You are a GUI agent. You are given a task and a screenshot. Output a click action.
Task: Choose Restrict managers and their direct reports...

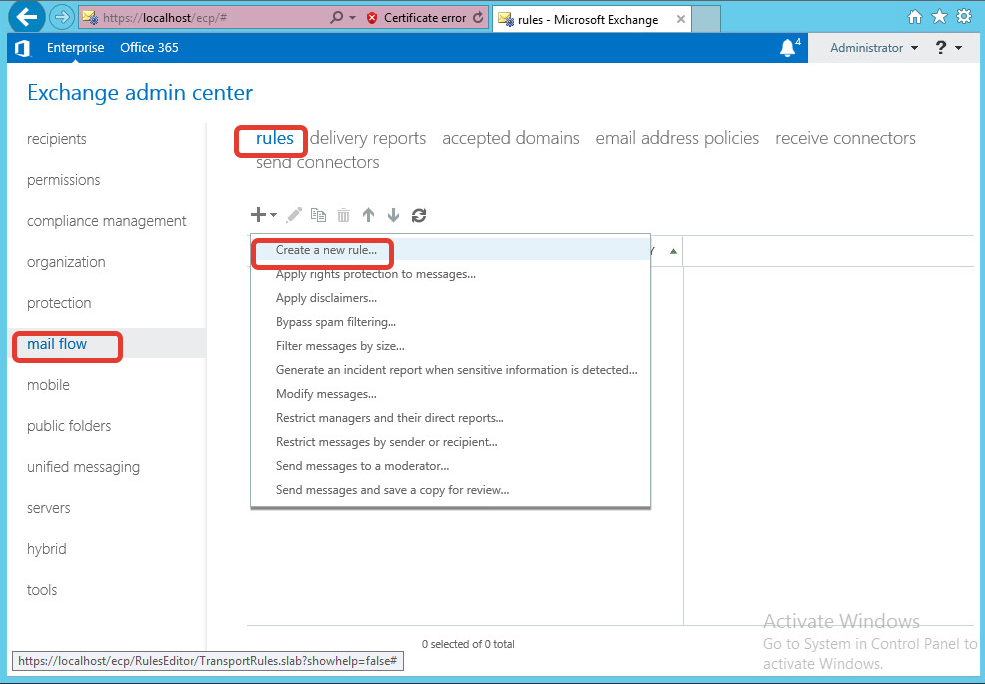tap(389, 418)
